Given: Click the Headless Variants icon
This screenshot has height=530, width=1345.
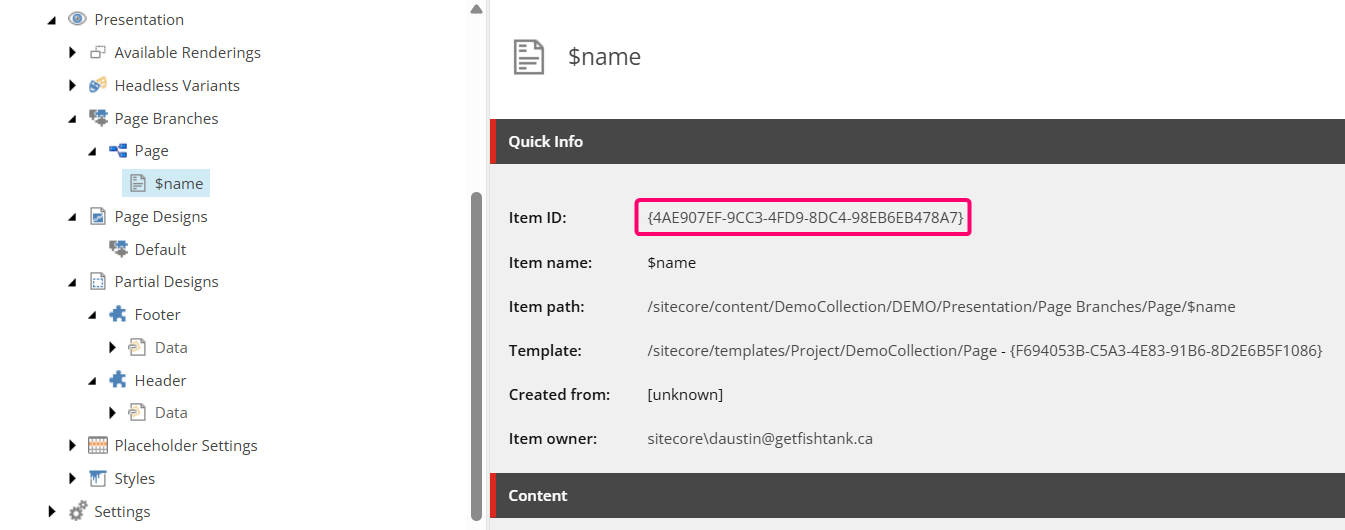Looking at the screenshot, I should click(x=98, y=85).
